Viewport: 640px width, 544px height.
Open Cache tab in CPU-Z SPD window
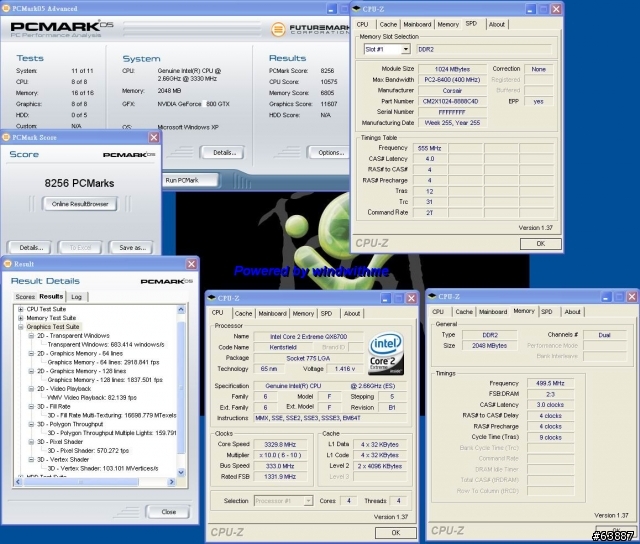point(388,24)
